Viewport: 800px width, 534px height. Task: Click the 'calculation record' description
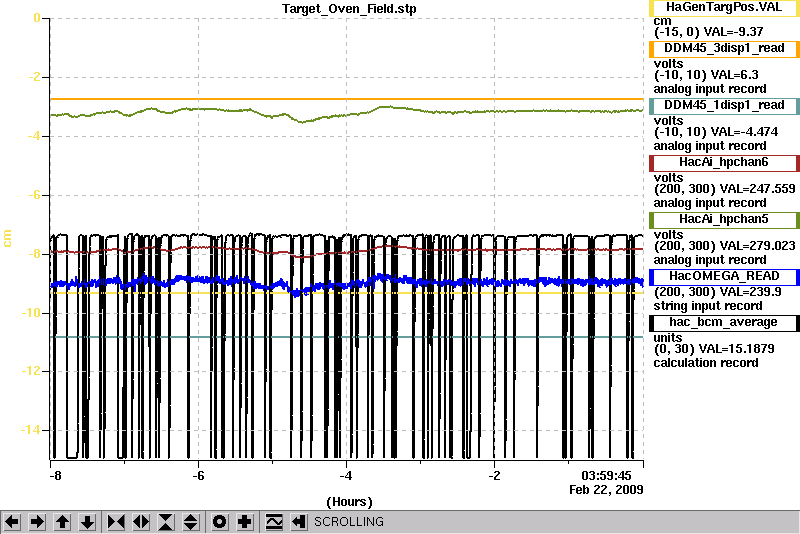point(706,363)
